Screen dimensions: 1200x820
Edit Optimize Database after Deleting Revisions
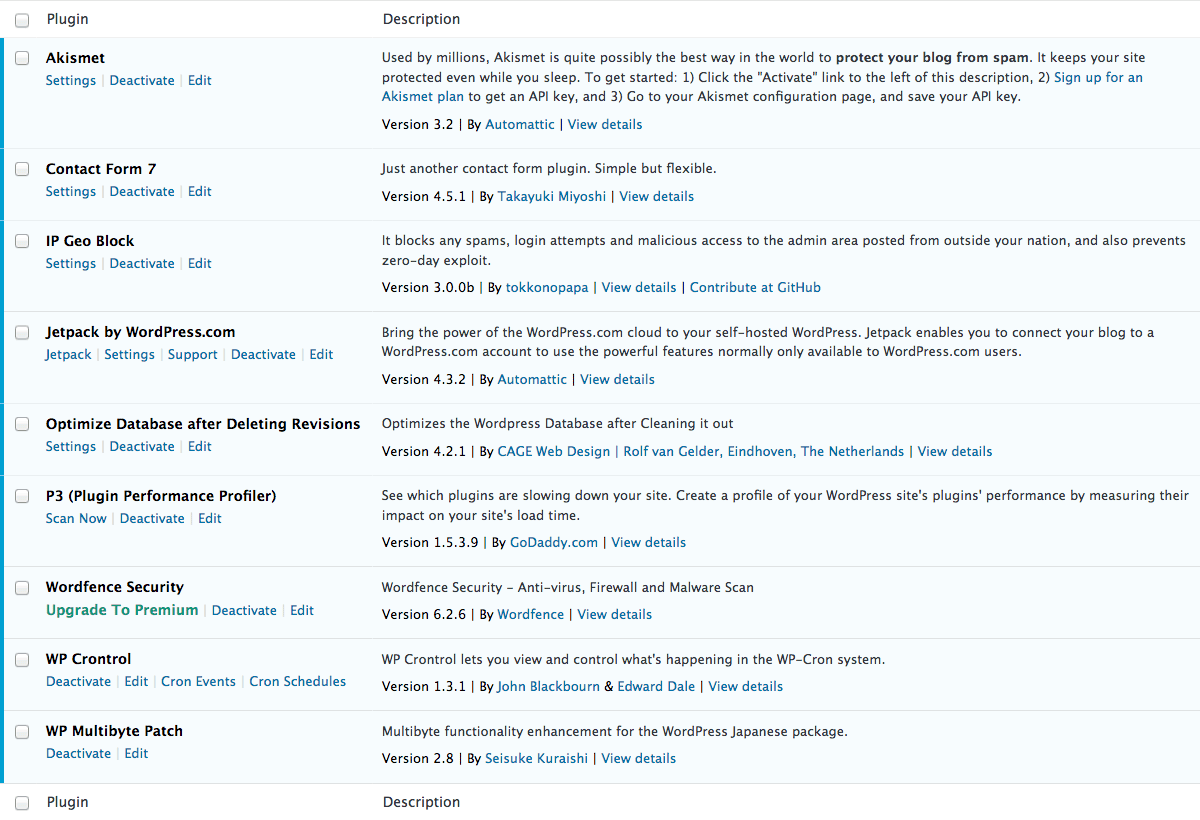point(200,446)
